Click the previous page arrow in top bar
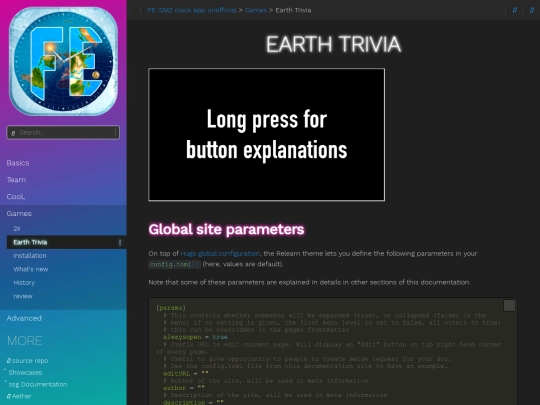Screen dimensions: 540x405 pos(515,10)
